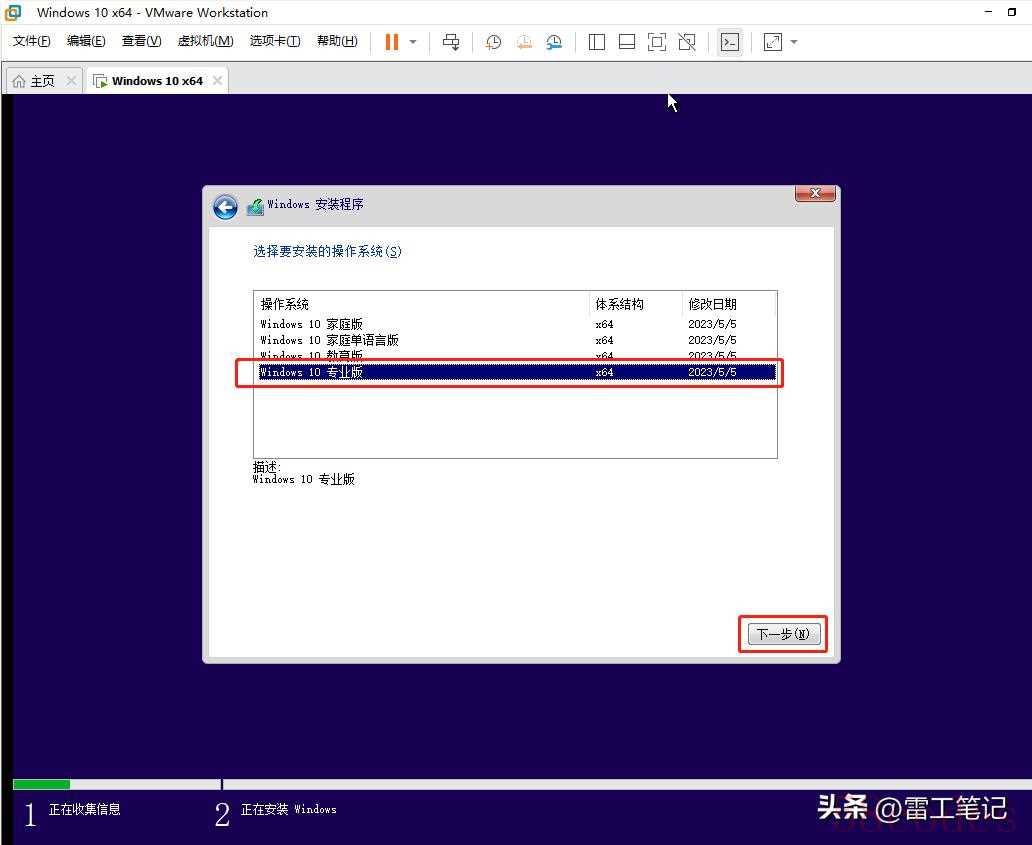This screenshot has width=1032, height=845.
Task: Select Windows 10 家庭单语言版 entry
Action: coord(329,340)
